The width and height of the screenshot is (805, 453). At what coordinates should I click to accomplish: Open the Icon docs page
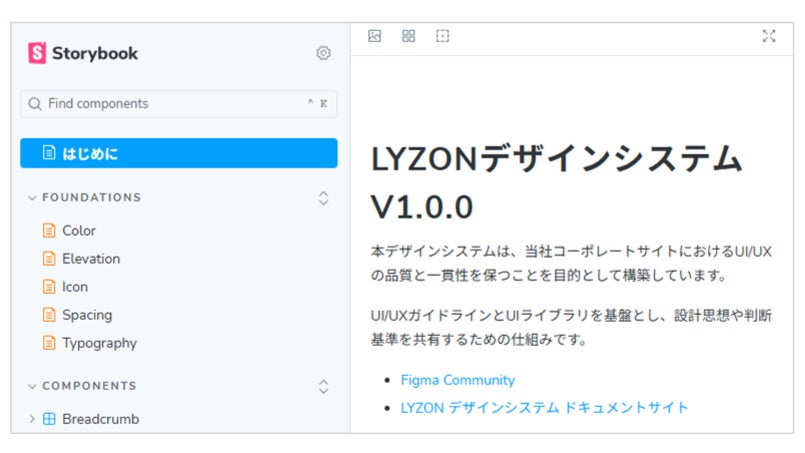point(75,287)
